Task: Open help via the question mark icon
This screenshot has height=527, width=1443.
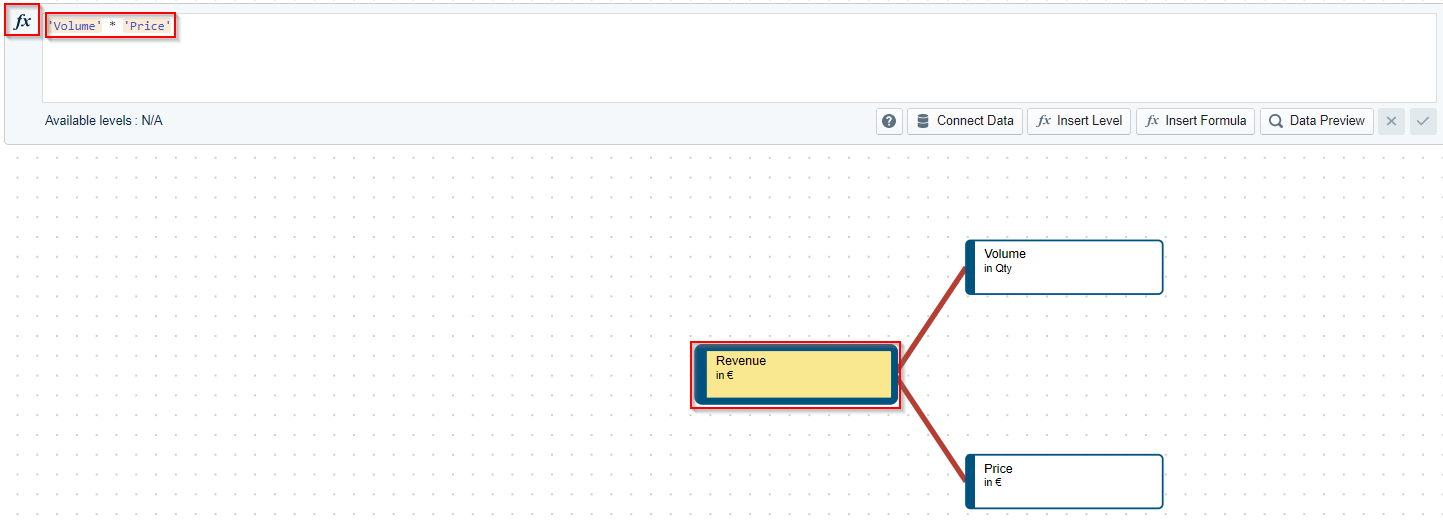Action: coord(889,121)
